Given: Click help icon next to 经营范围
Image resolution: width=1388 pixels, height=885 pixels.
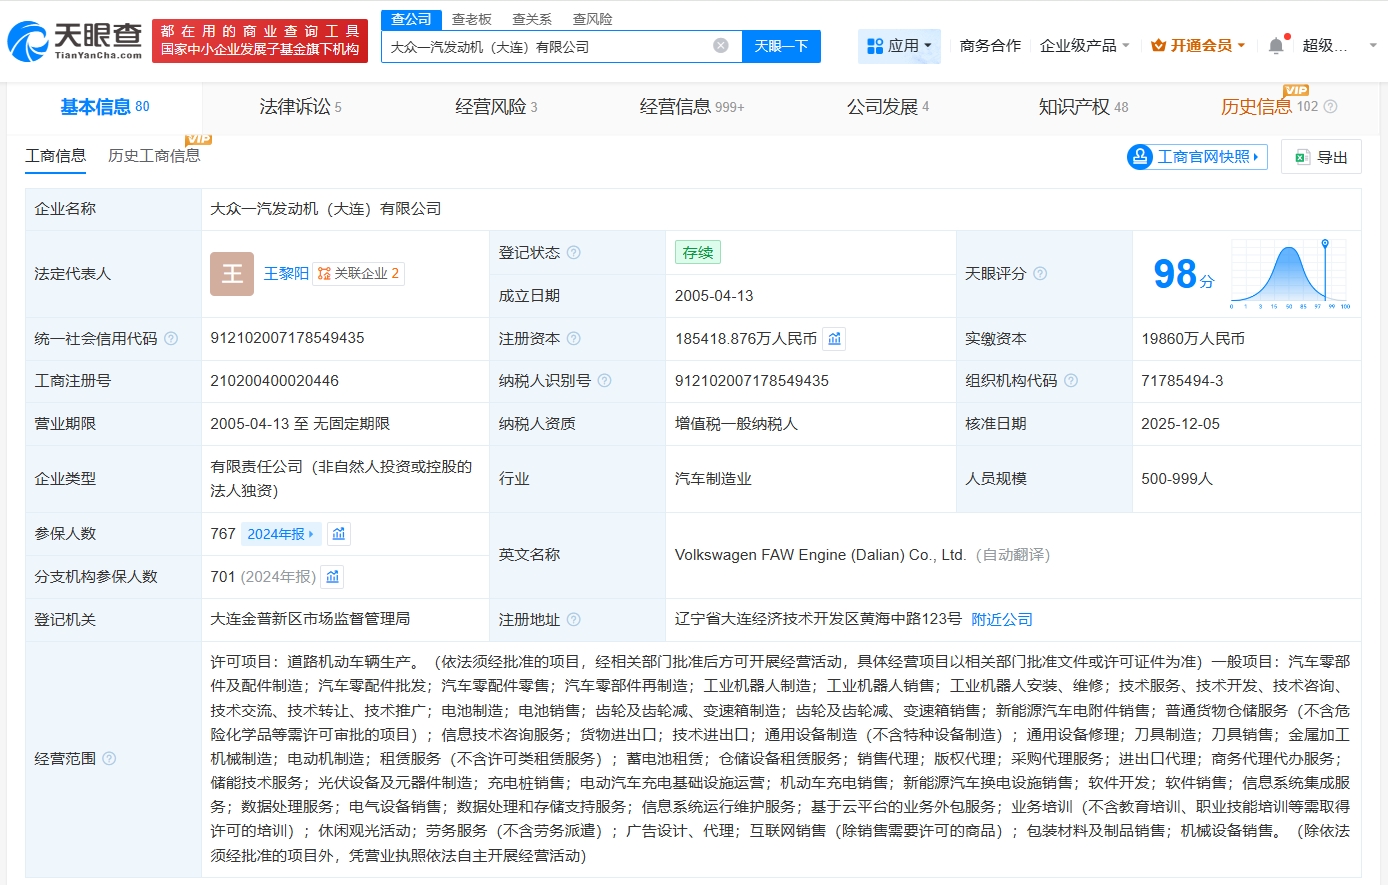Looking at the screenshot, I should point(109,759).
